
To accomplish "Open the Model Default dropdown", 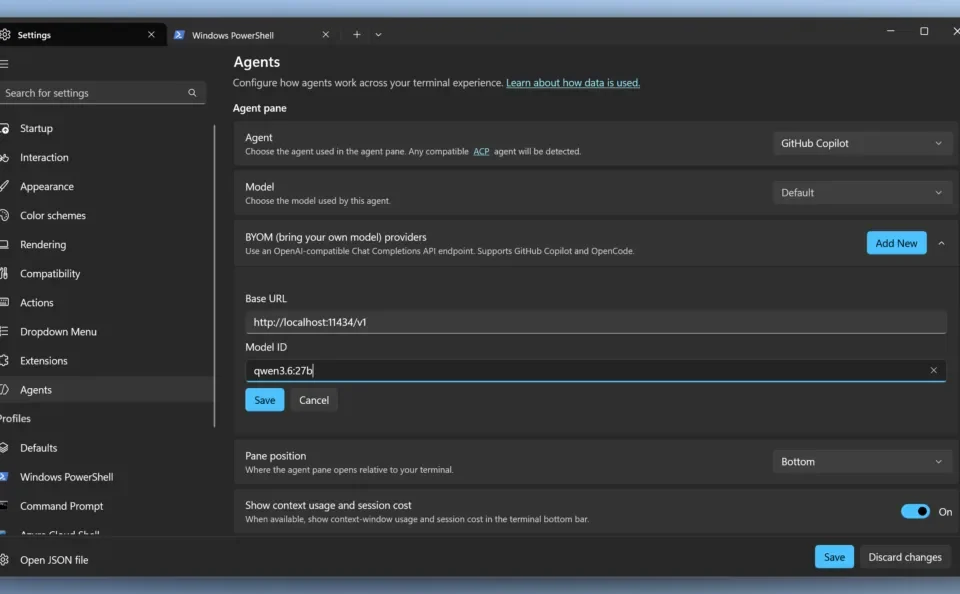I will tap(862, 192).
